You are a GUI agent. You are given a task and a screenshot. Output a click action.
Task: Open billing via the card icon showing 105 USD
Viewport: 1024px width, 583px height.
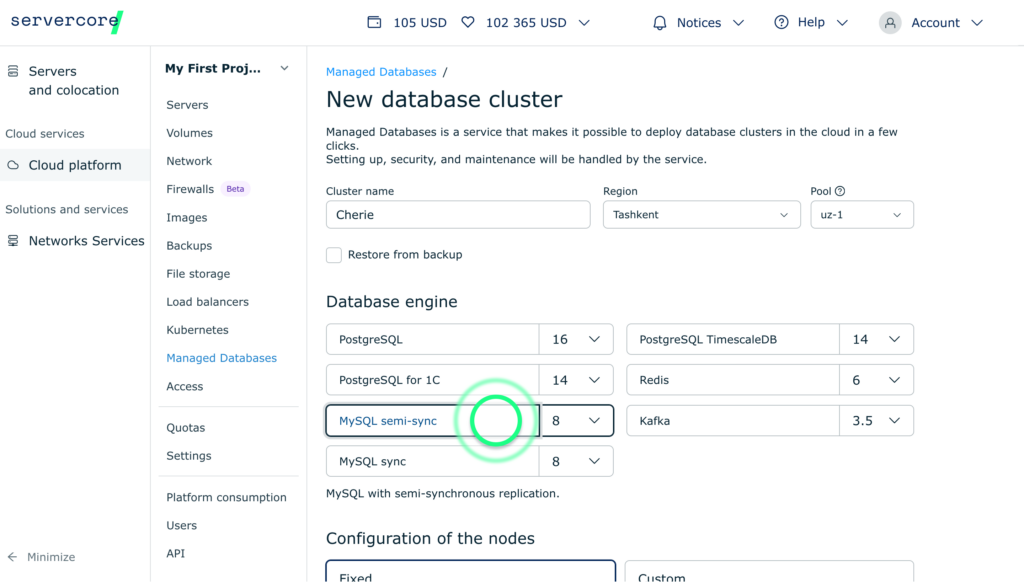(x=374, y=21)
